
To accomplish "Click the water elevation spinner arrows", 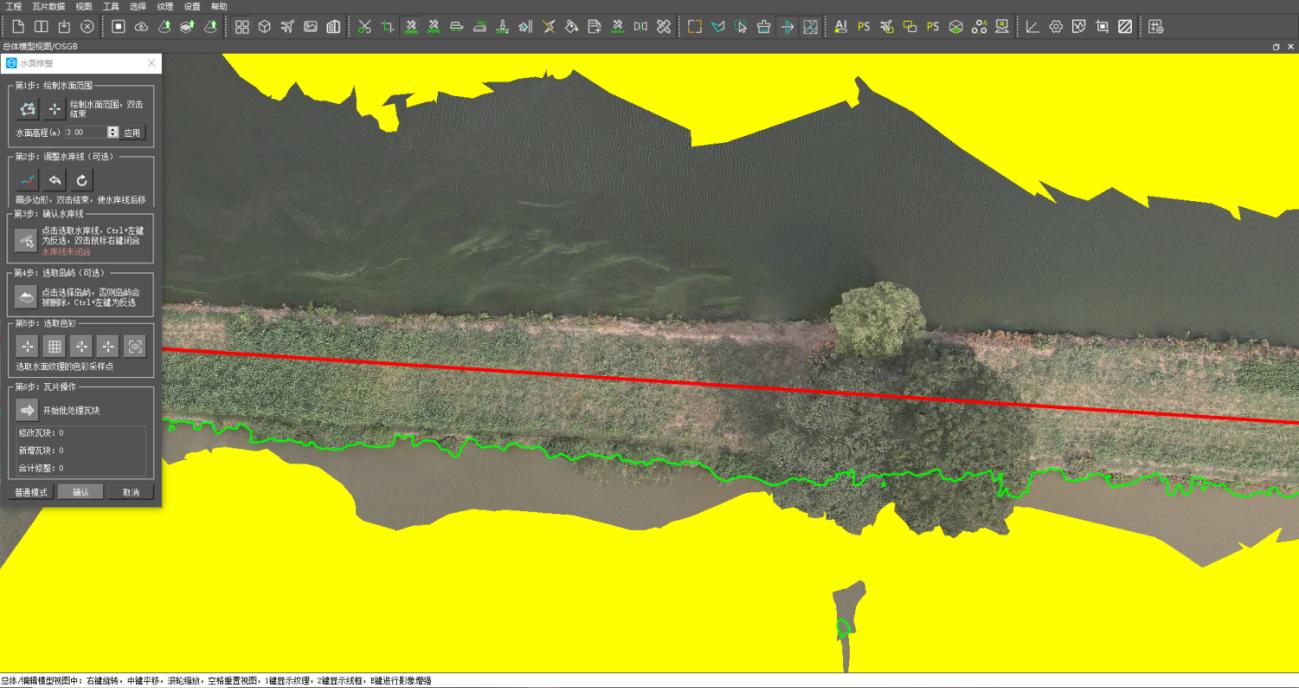I will (x=112, y=132).
